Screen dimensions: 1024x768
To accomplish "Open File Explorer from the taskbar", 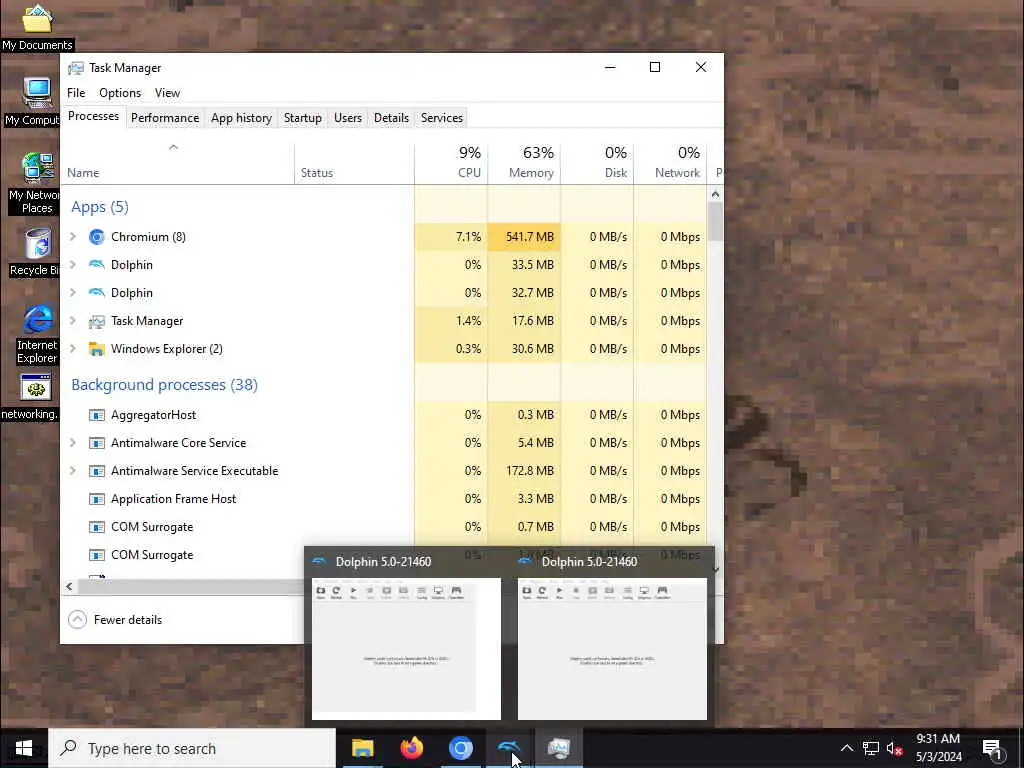I will coord(362,748).
